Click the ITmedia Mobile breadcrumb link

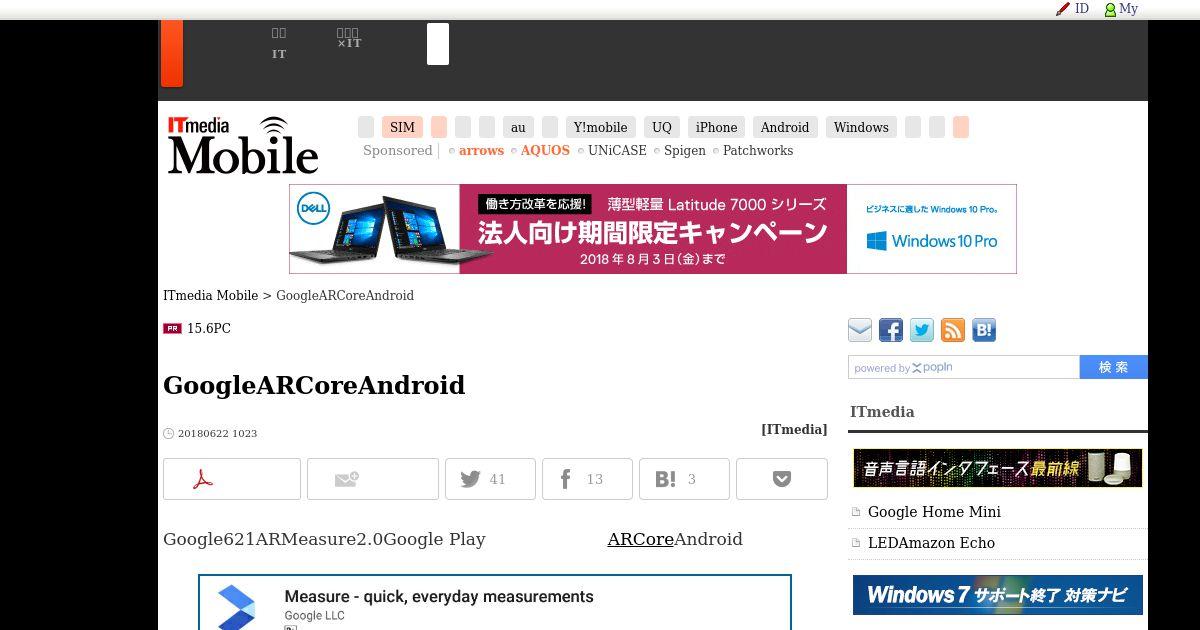(211, 295)
